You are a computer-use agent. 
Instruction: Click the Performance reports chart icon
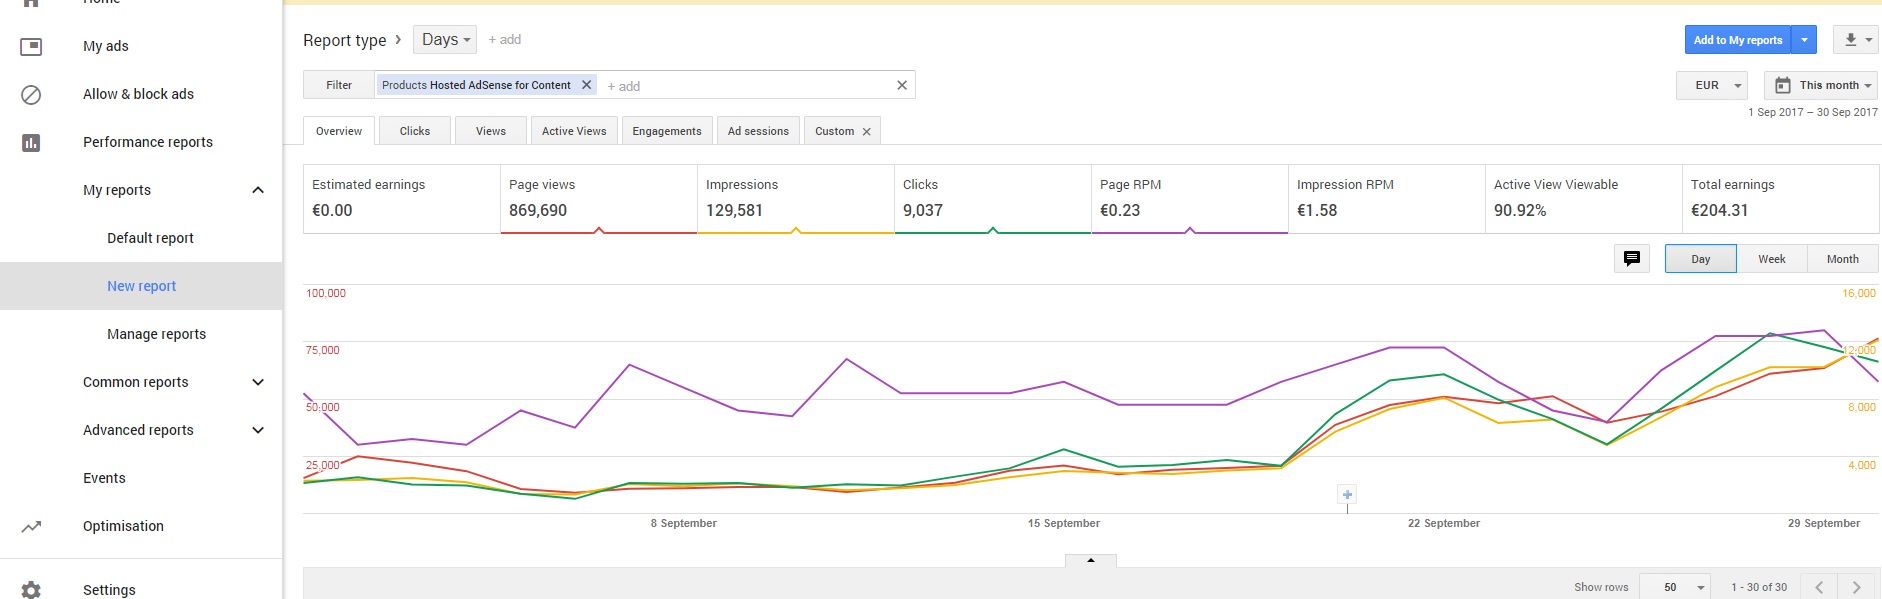[31, 142]
